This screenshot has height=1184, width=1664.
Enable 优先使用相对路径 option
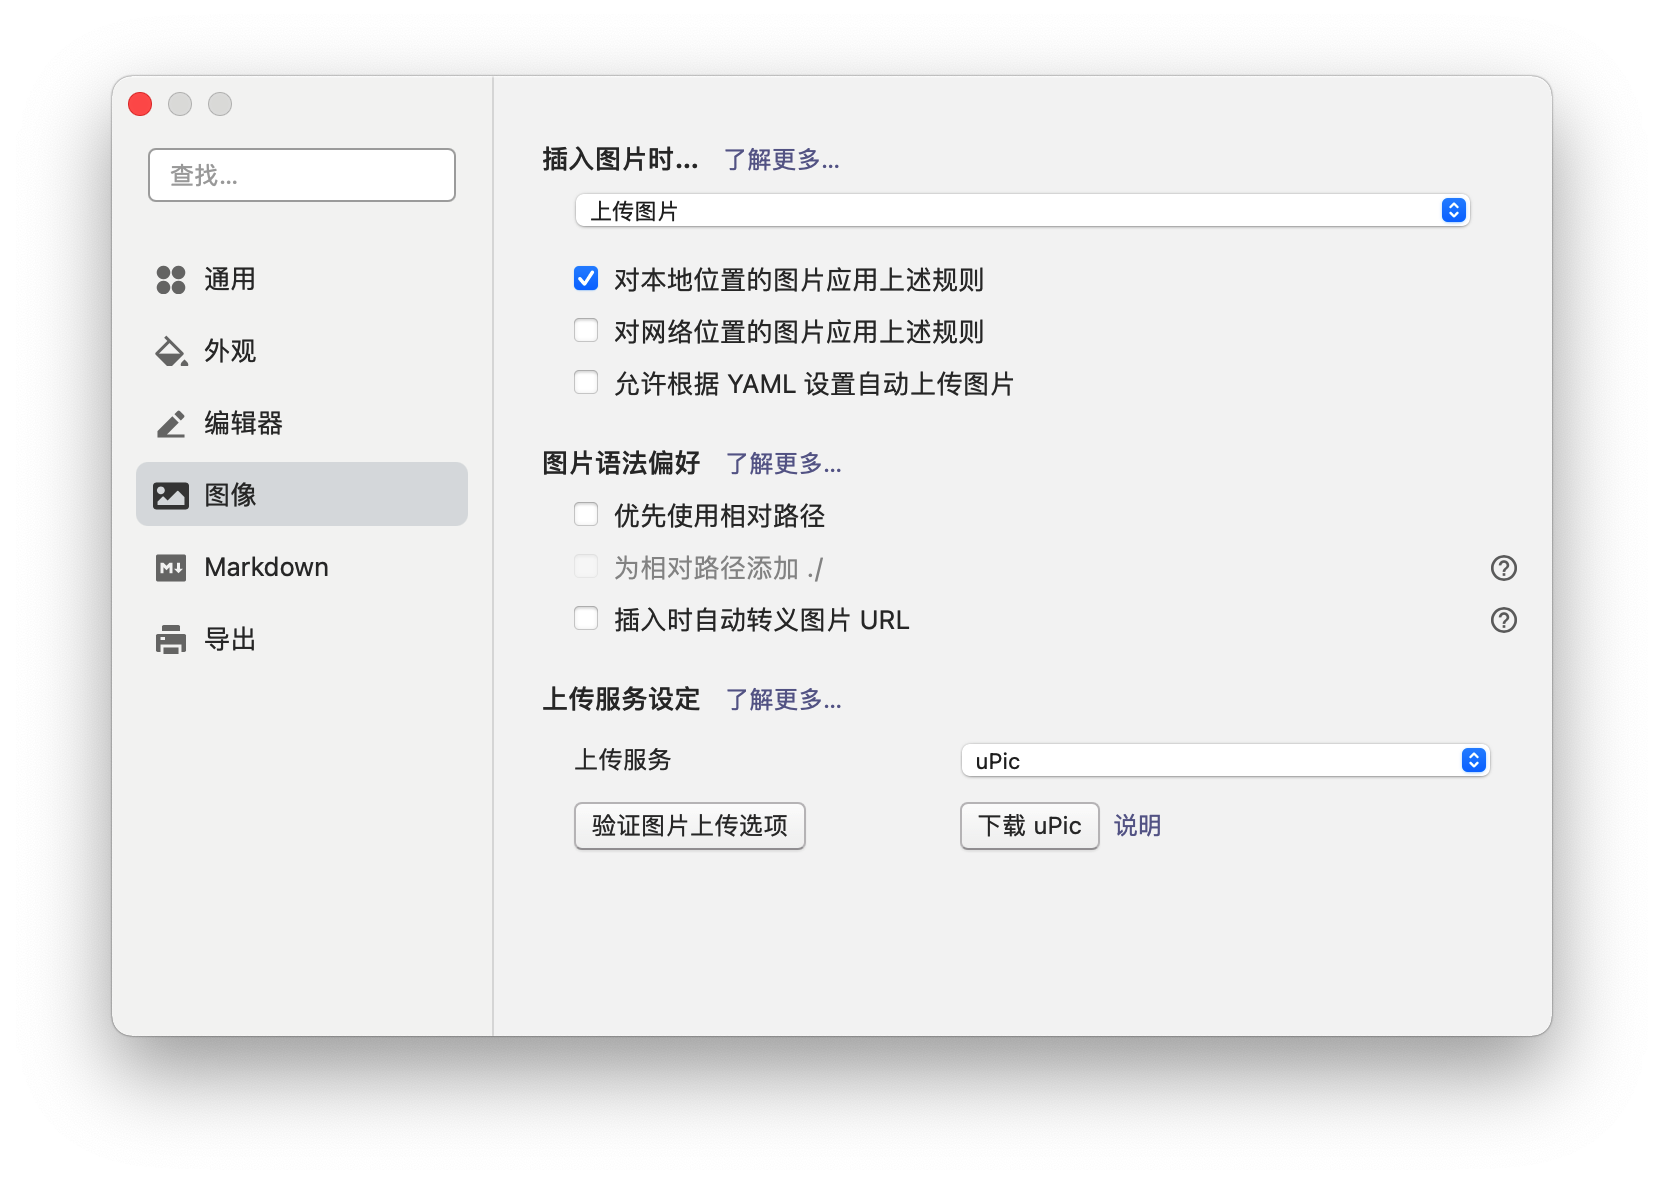[x=586, y=514]
